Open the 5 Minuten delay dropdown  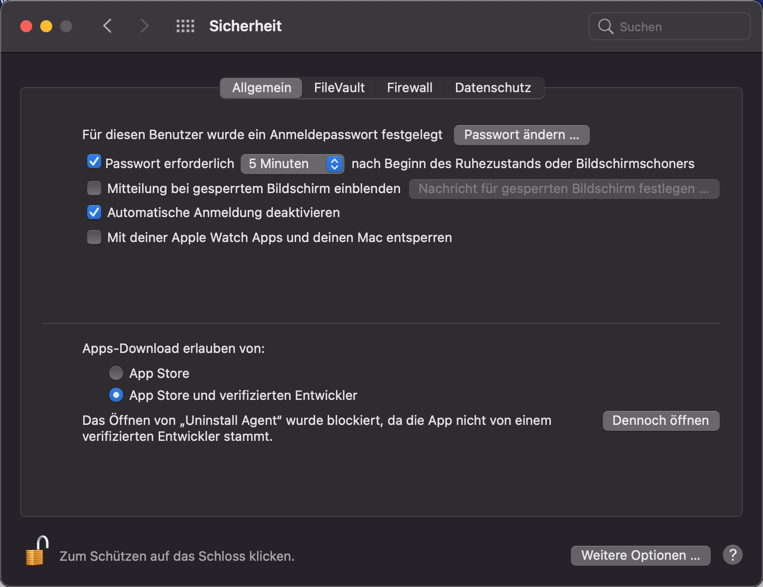click(x=292, y=163)
